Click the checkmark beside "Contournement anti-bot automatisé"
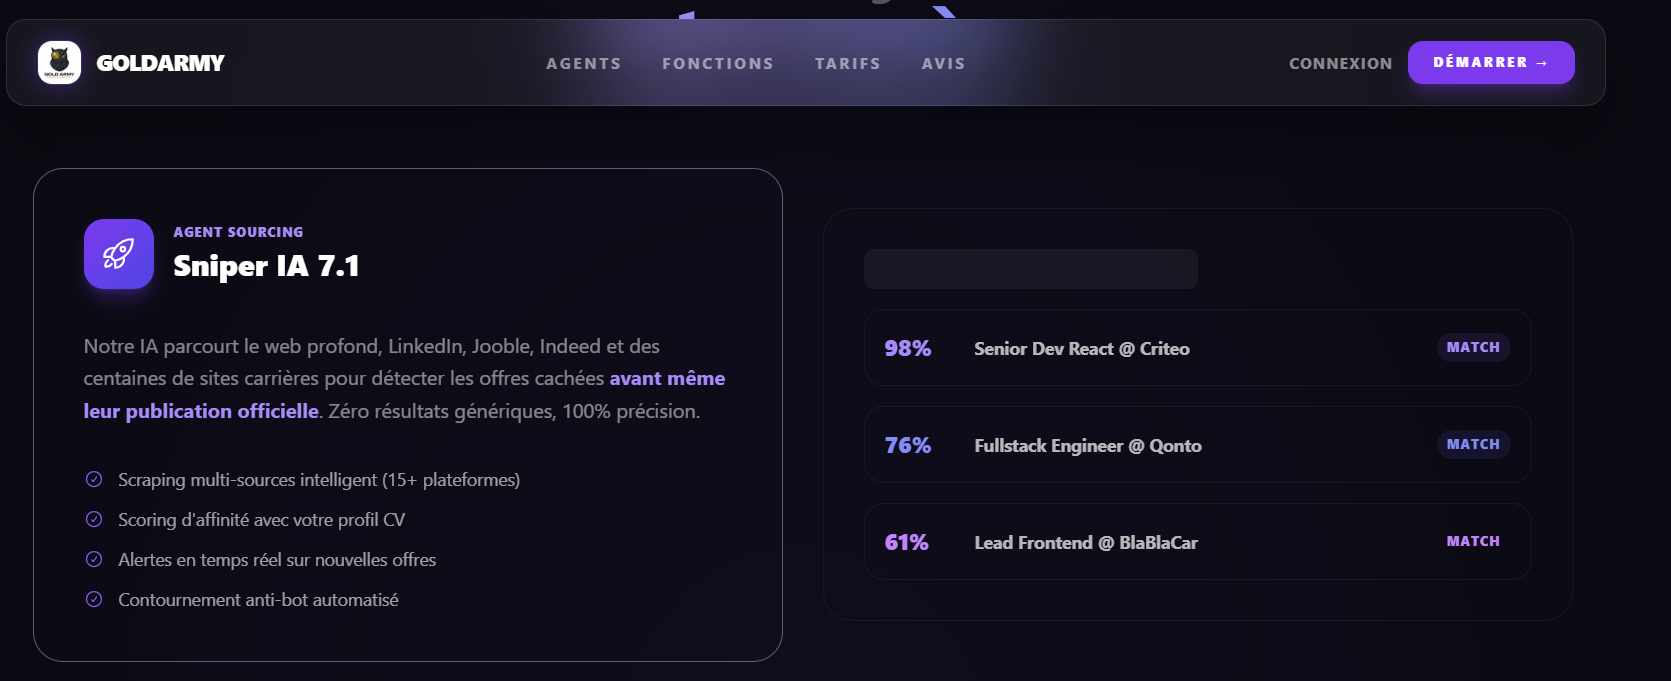 point(93,599)
